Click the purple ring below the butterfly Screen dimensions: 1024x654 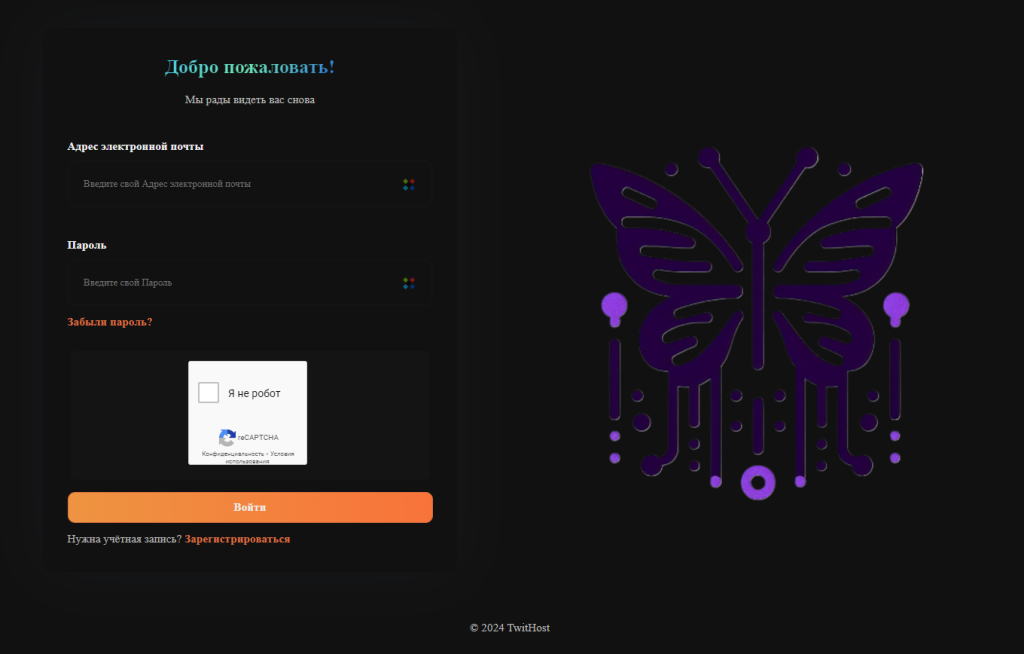click(x=758, y=483)
